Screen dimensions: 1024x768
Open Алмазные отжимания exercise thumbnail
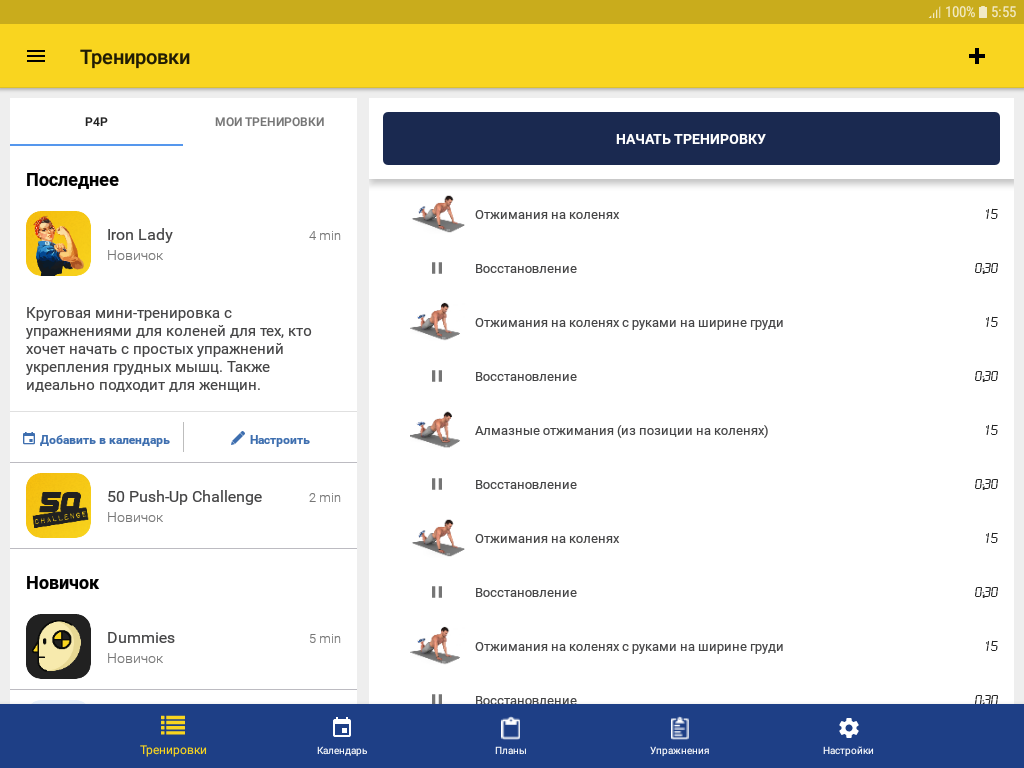coord(436,430)
